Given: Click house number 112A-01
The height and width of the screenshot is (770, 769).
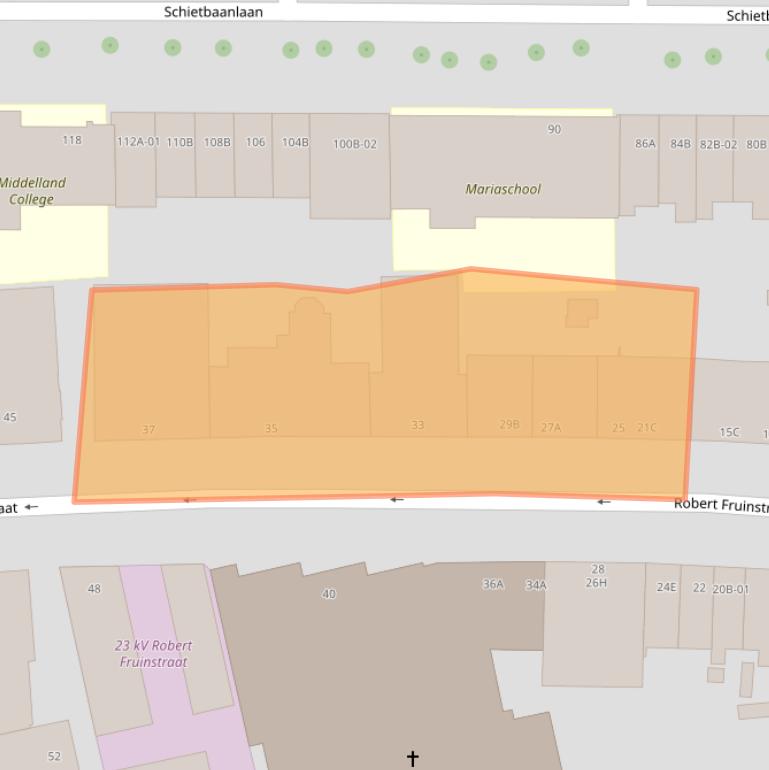Looking at the screenshot, I should point(138,142).
